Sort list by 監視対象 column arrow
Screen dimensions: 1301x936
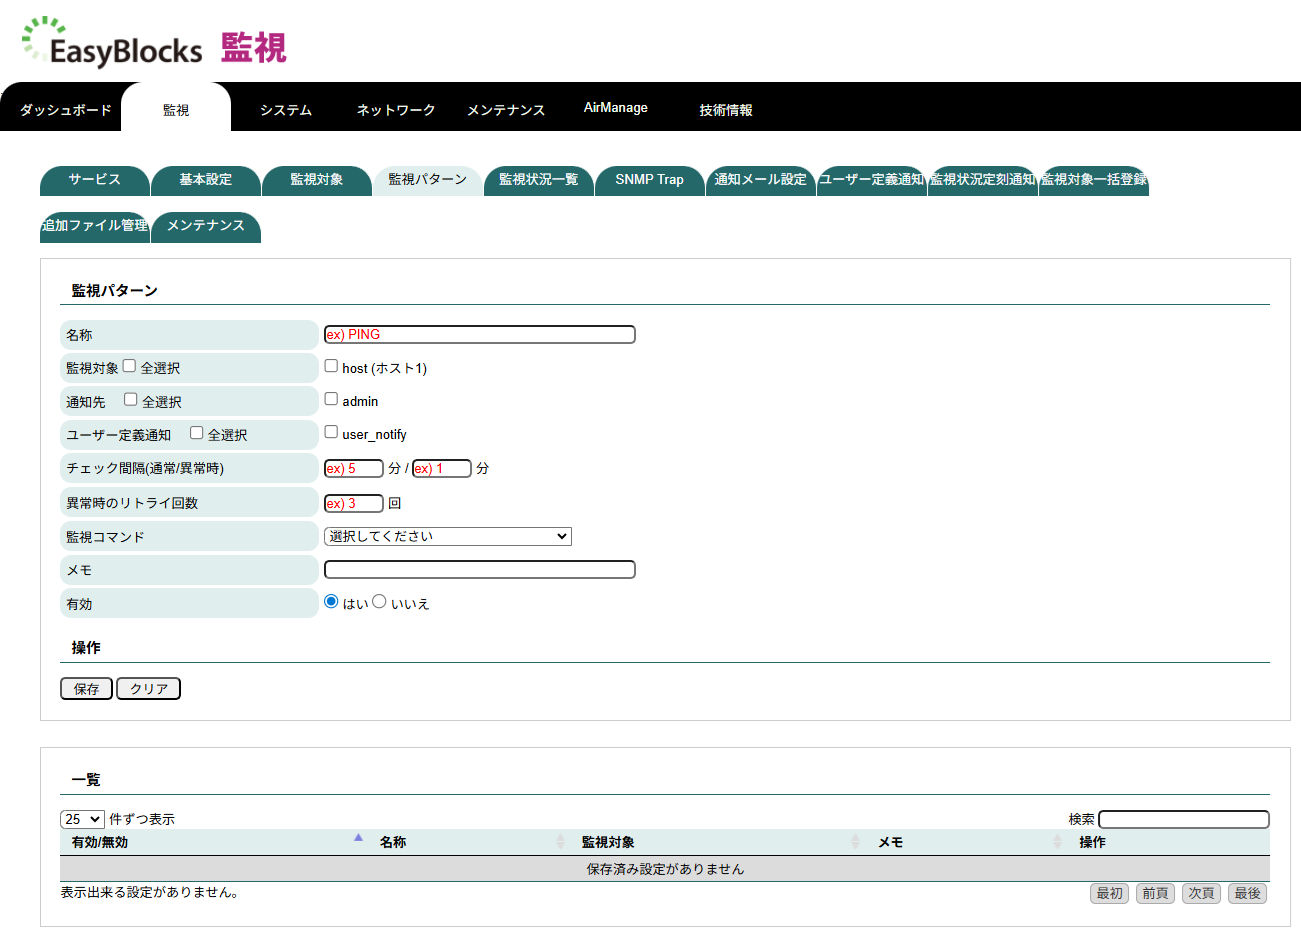(x=855, y=842)
